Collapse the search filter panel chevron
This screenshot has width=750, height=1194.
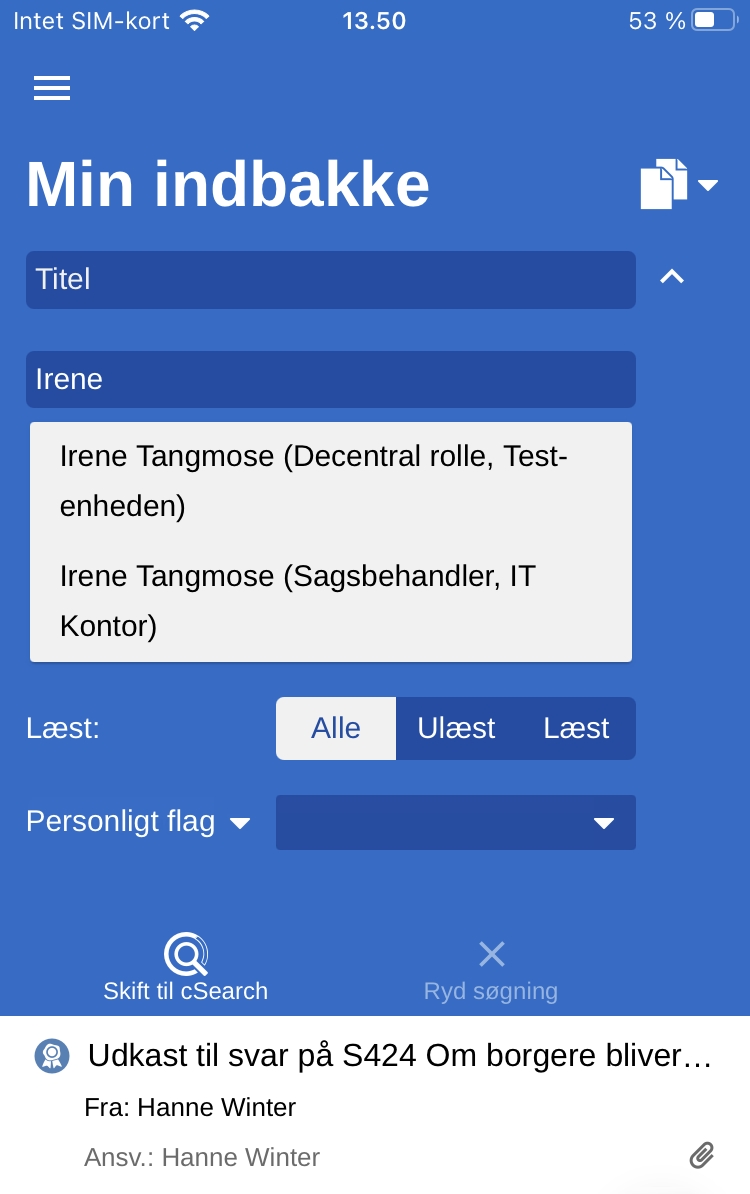coord(672,277)
